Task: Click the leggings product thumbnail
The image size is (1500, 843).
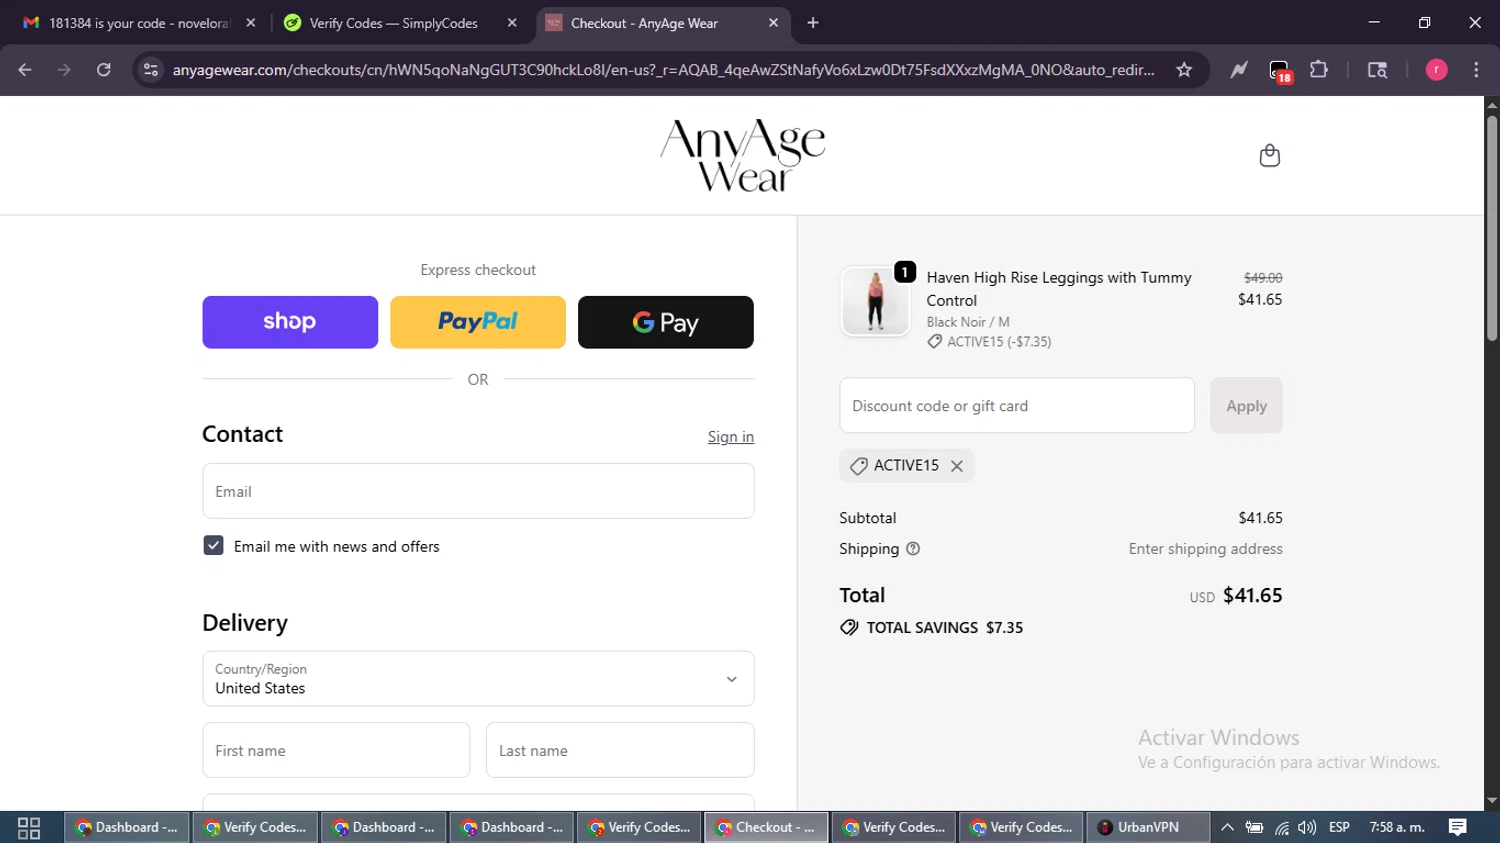Action: tap(875, 301)
